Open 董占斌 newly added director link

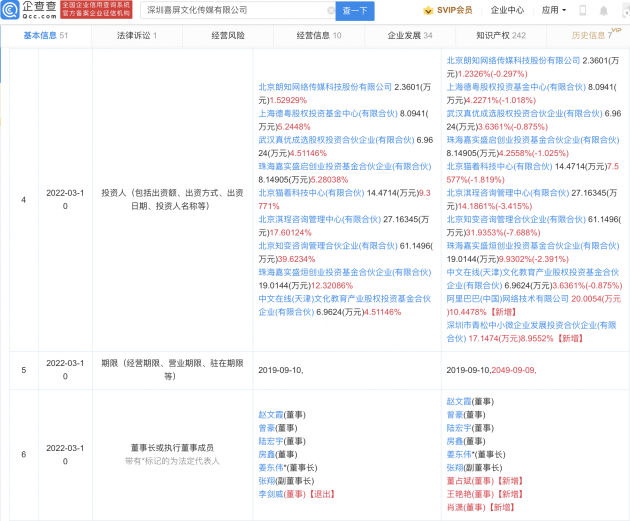click(x=459, y=481)
